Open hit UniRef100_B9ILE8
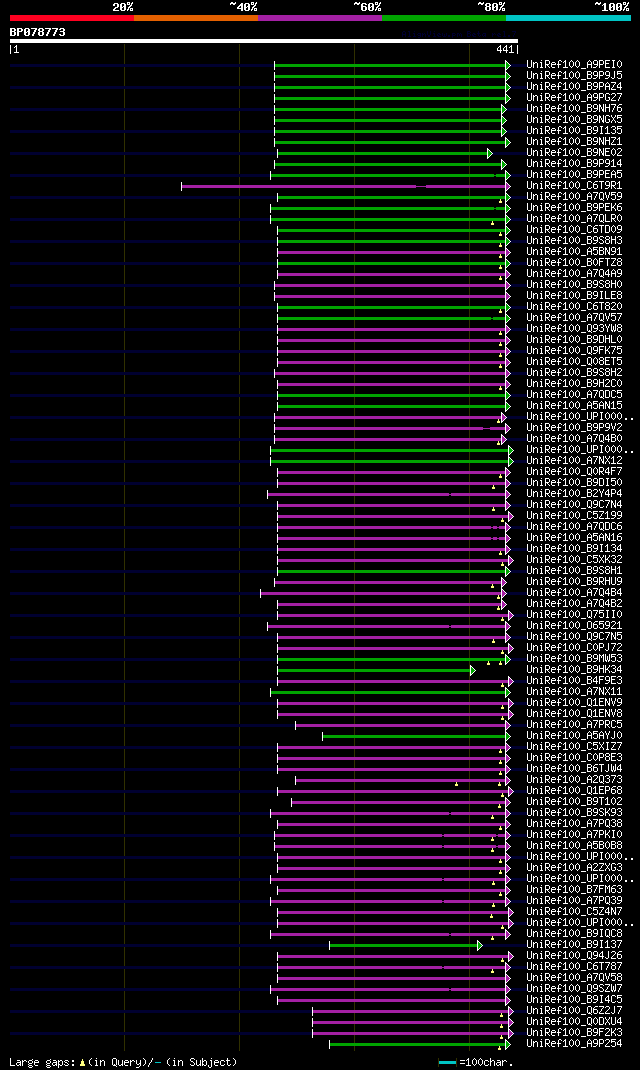The image size is (640, 1070). pos(574,295)
